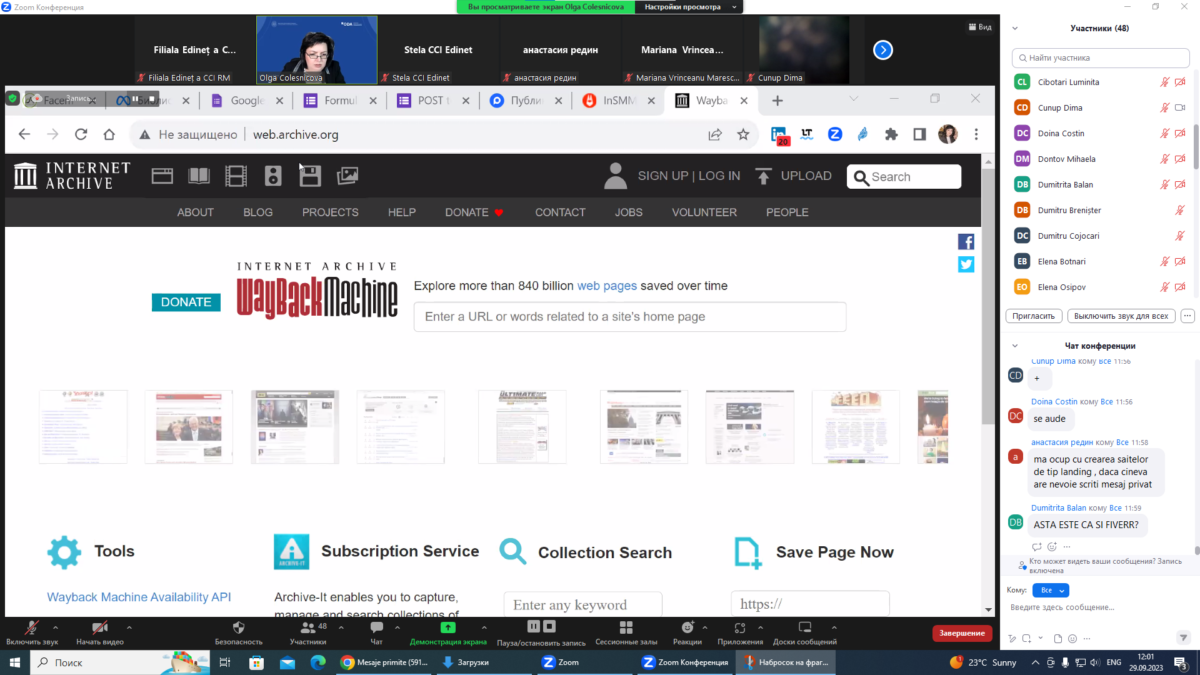Stop the Zoom recording
1200x675 pixels.
[x=549, y=627]
